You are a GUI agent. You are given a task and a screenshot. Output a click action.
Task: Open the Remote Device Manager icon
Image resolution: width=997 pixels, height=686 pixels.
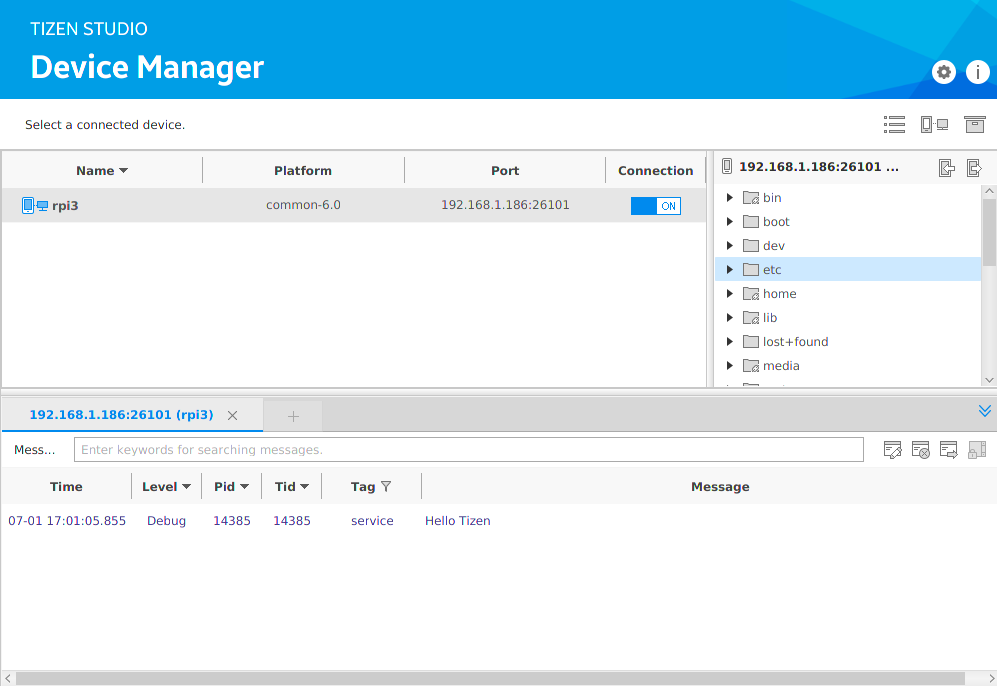point(935,124)
